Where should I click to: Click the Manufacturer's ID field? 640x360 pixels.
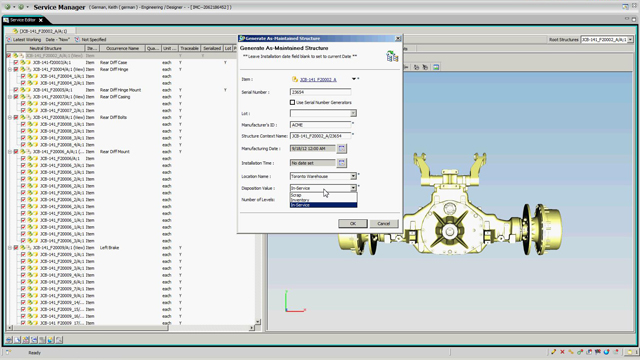320,125
